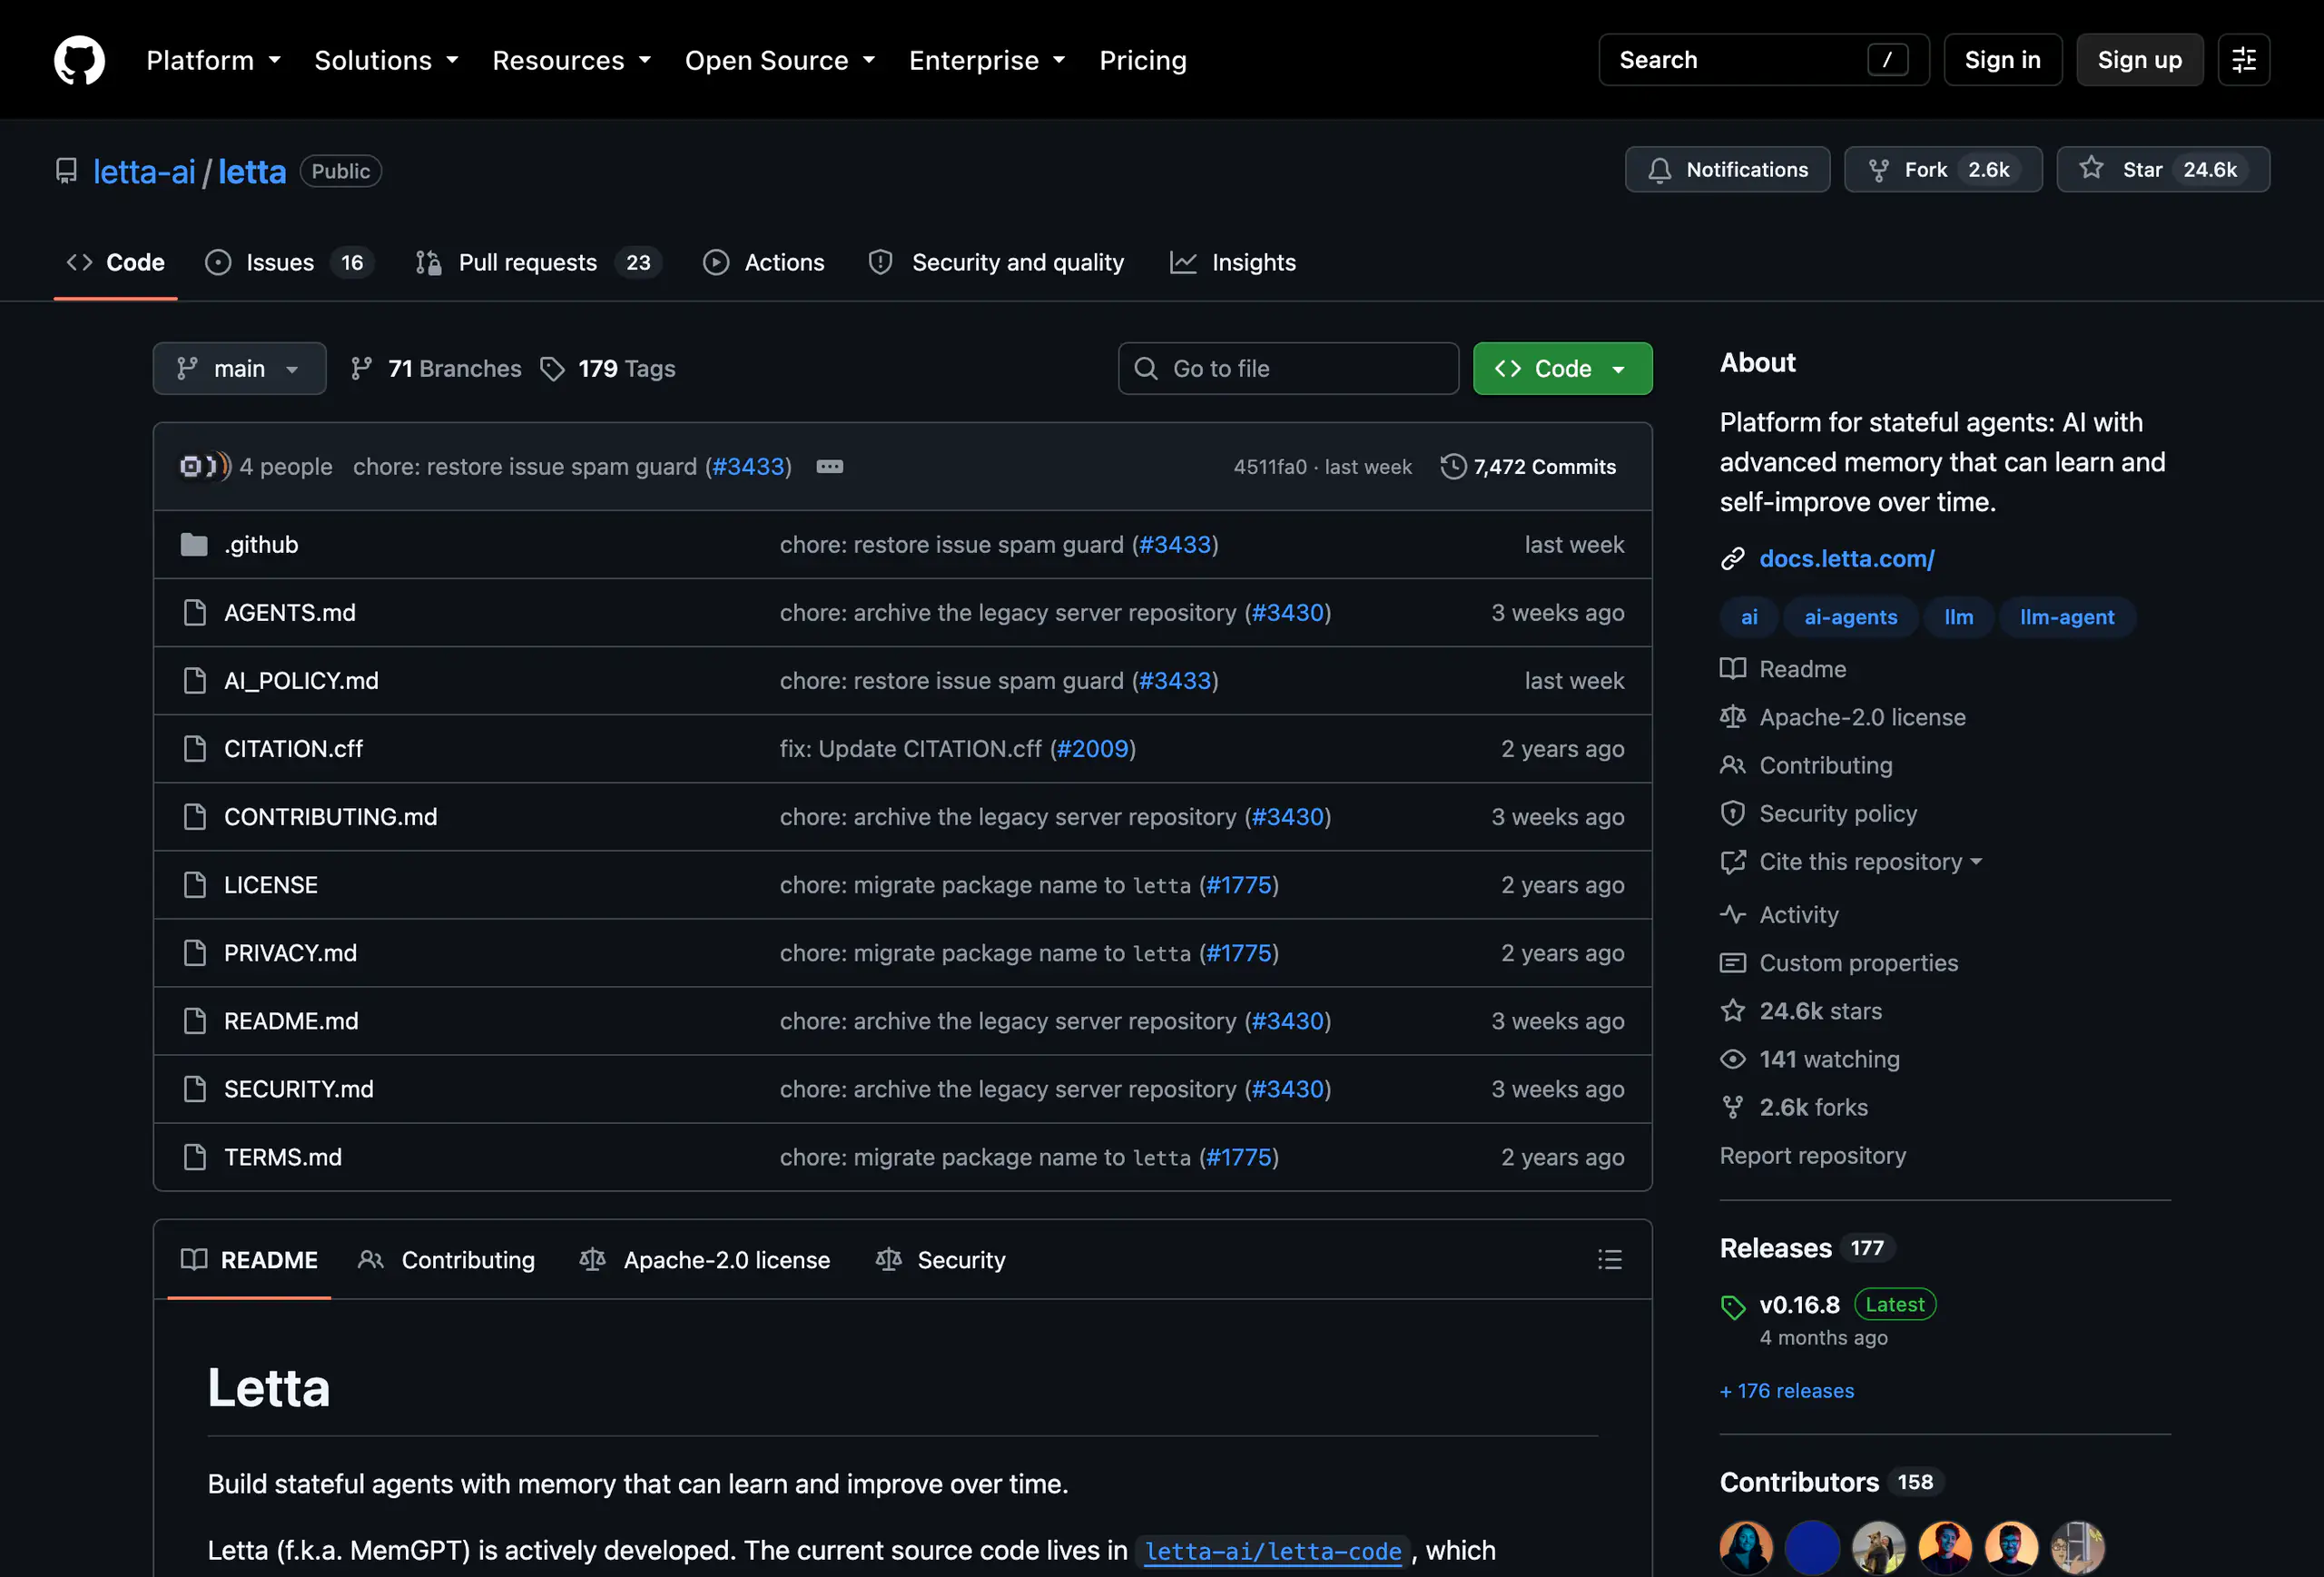
Task: Open the README outline list icon
Action: click(x=1609, y=1260)
